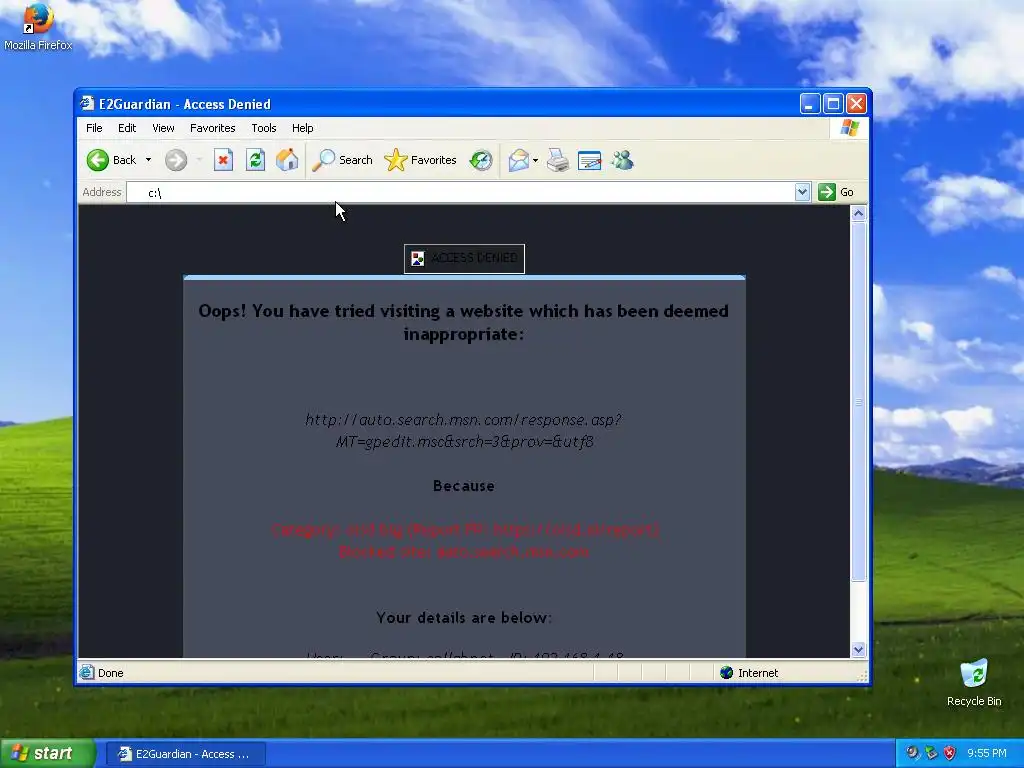Open the Mozilla Firefox desktop shortcut

38,26
